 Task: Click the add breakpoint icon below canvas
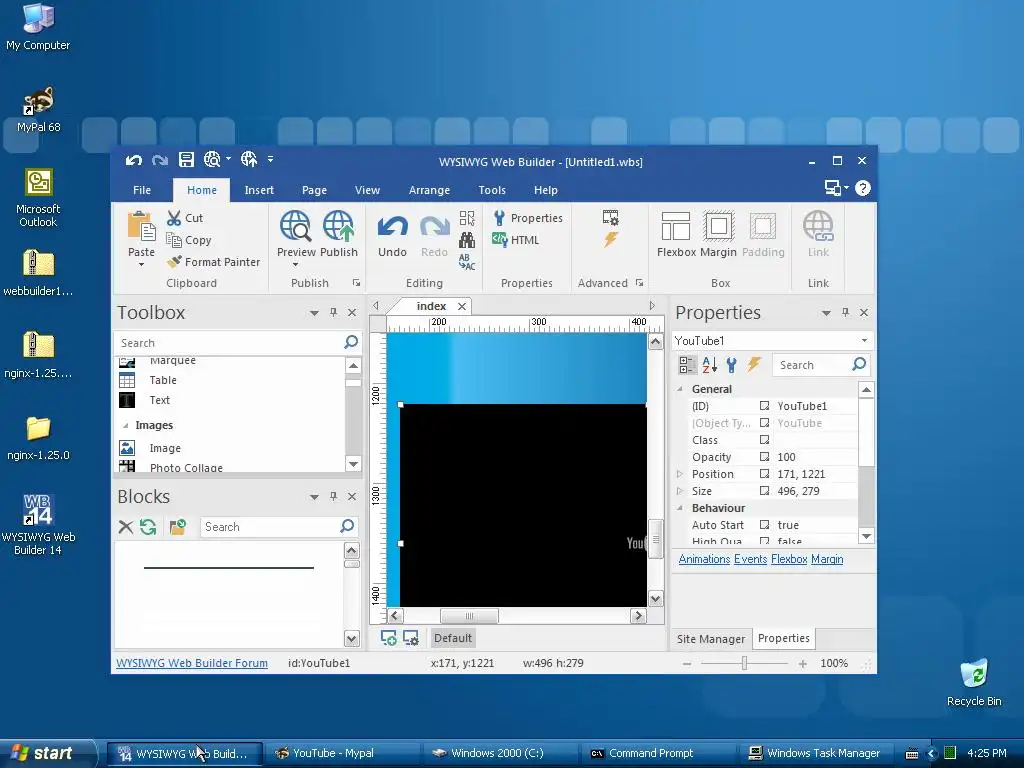(389, 638)
